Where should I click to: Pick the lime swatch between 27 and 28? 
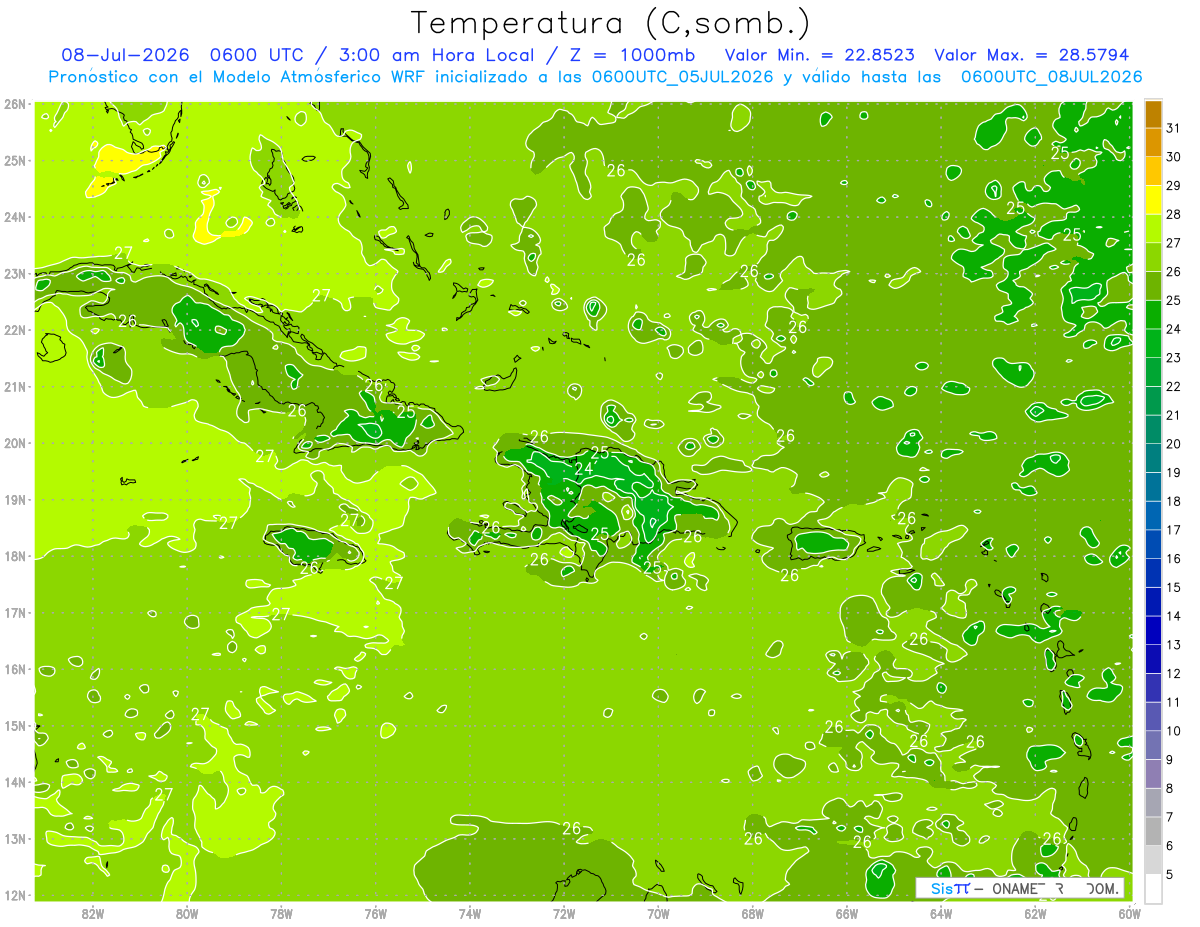pos(1153,229)
